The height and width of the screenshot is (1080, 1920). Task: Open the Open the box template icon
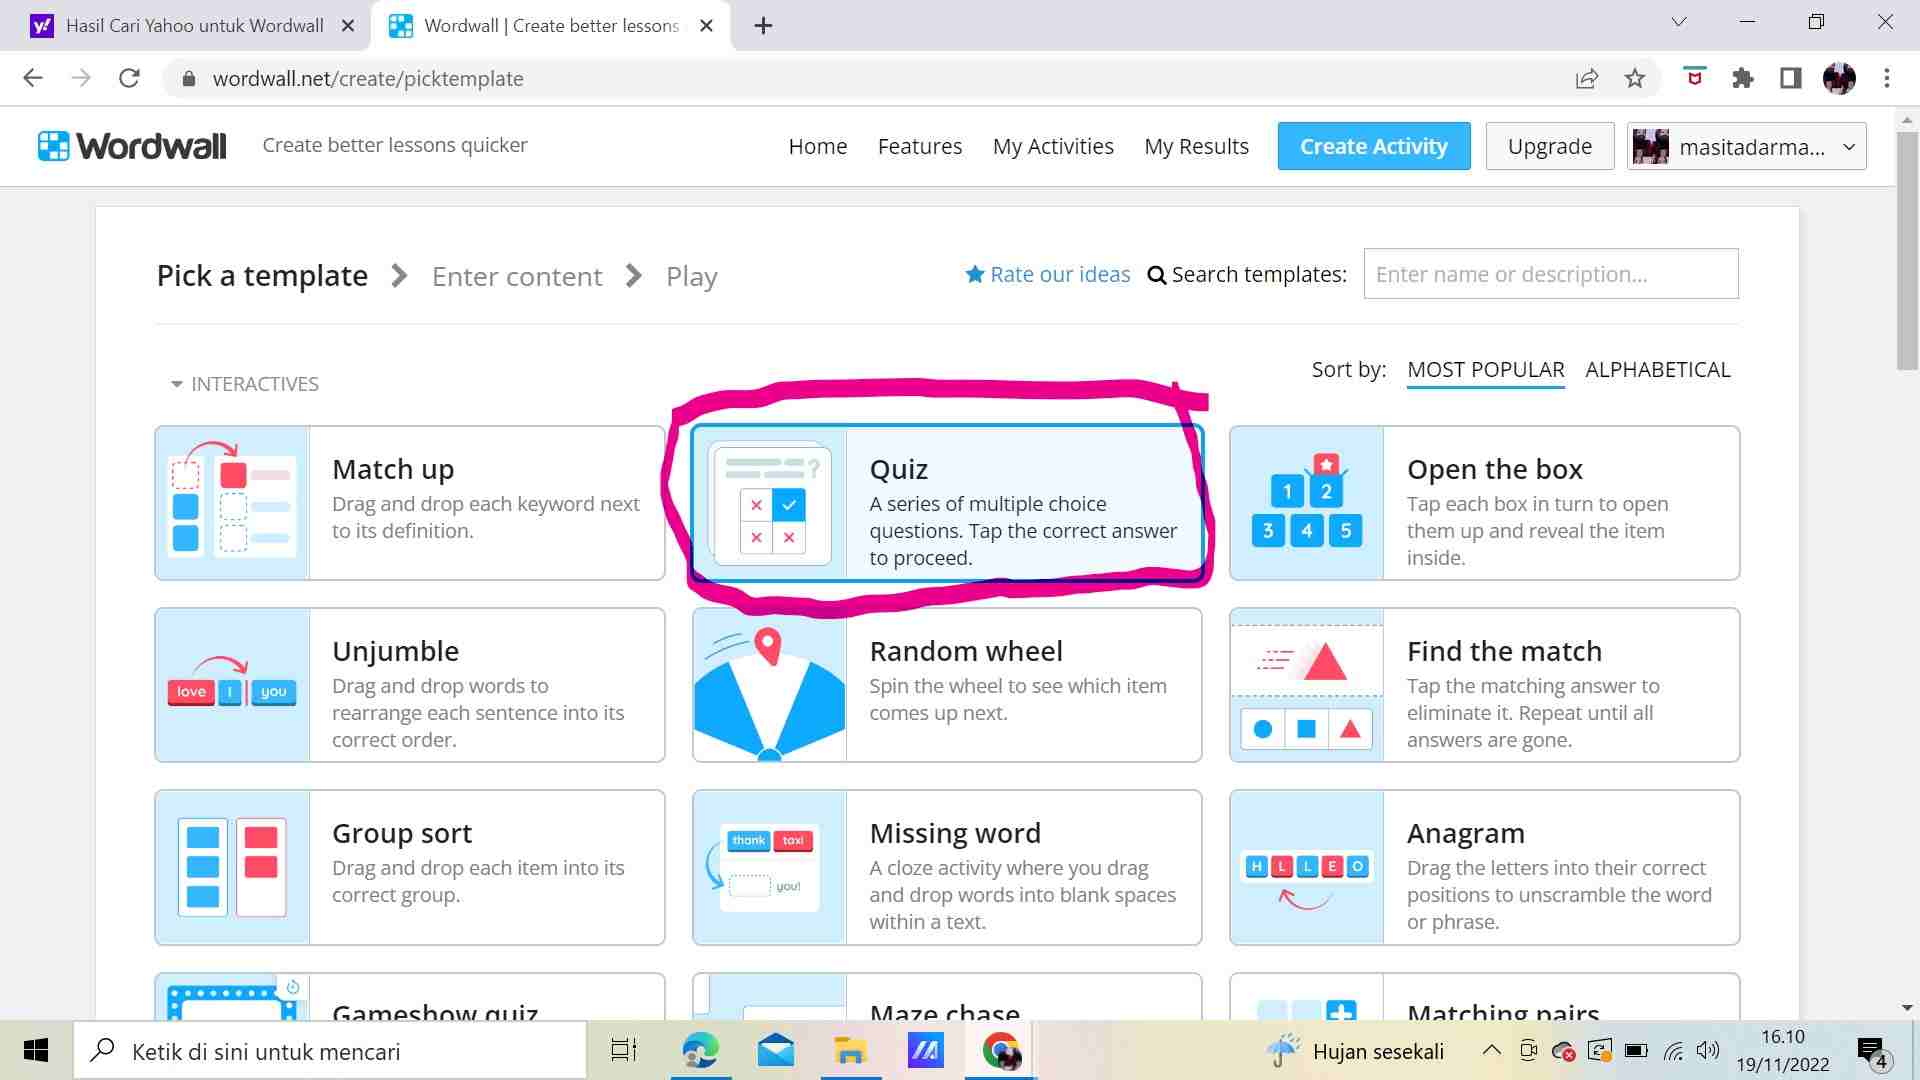(x=1307, y=503)
